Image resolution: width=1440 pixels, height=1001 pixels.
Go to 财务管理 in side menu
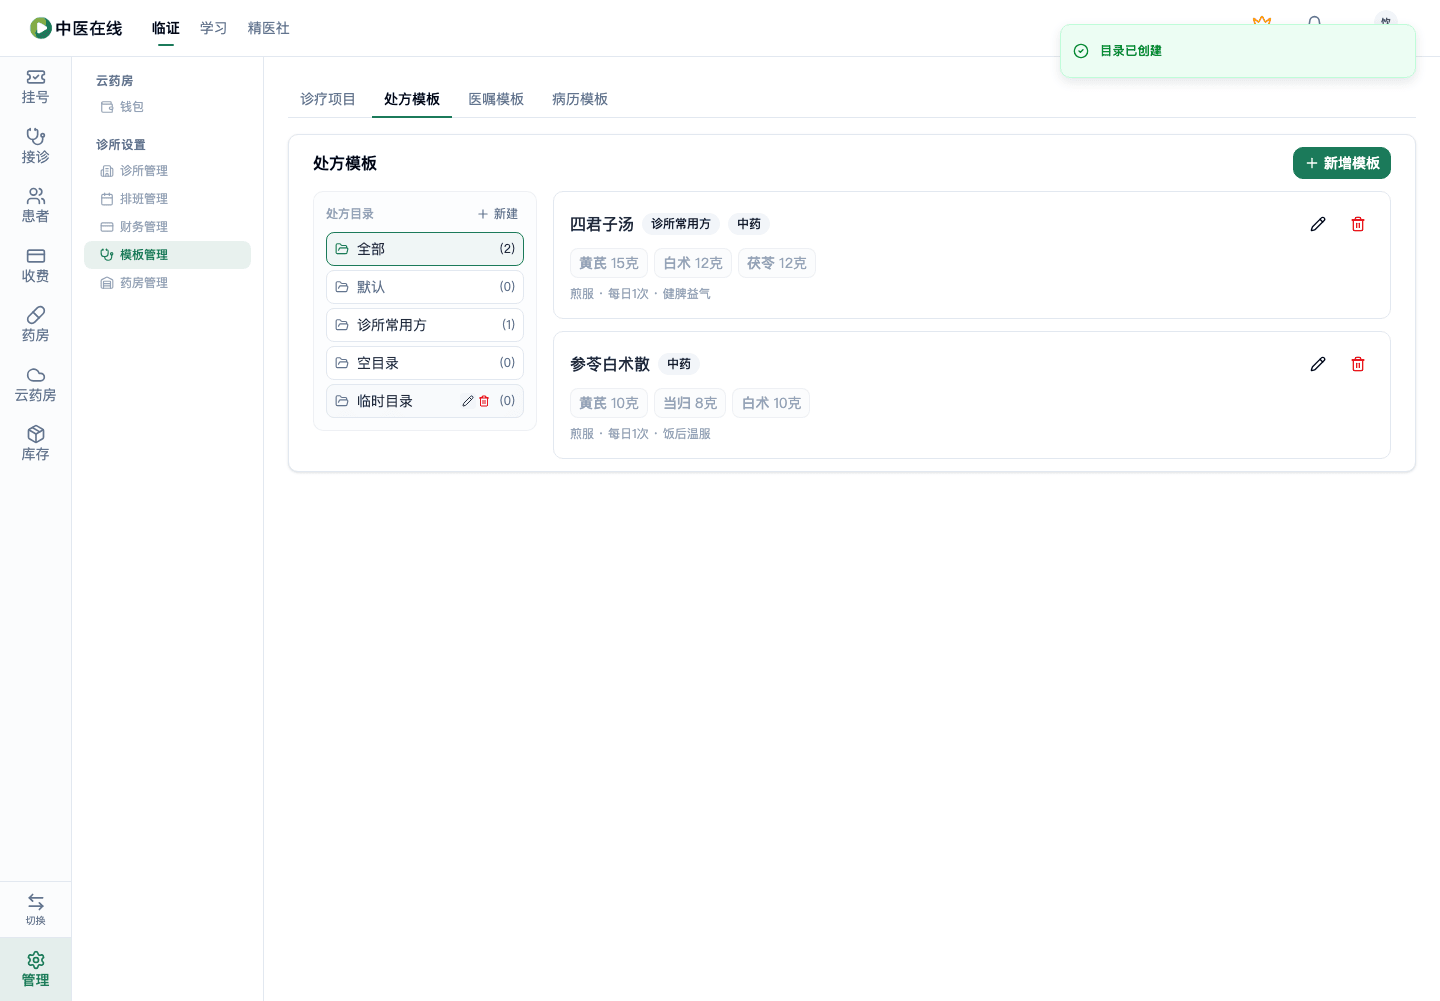click(x=167, y=227)
